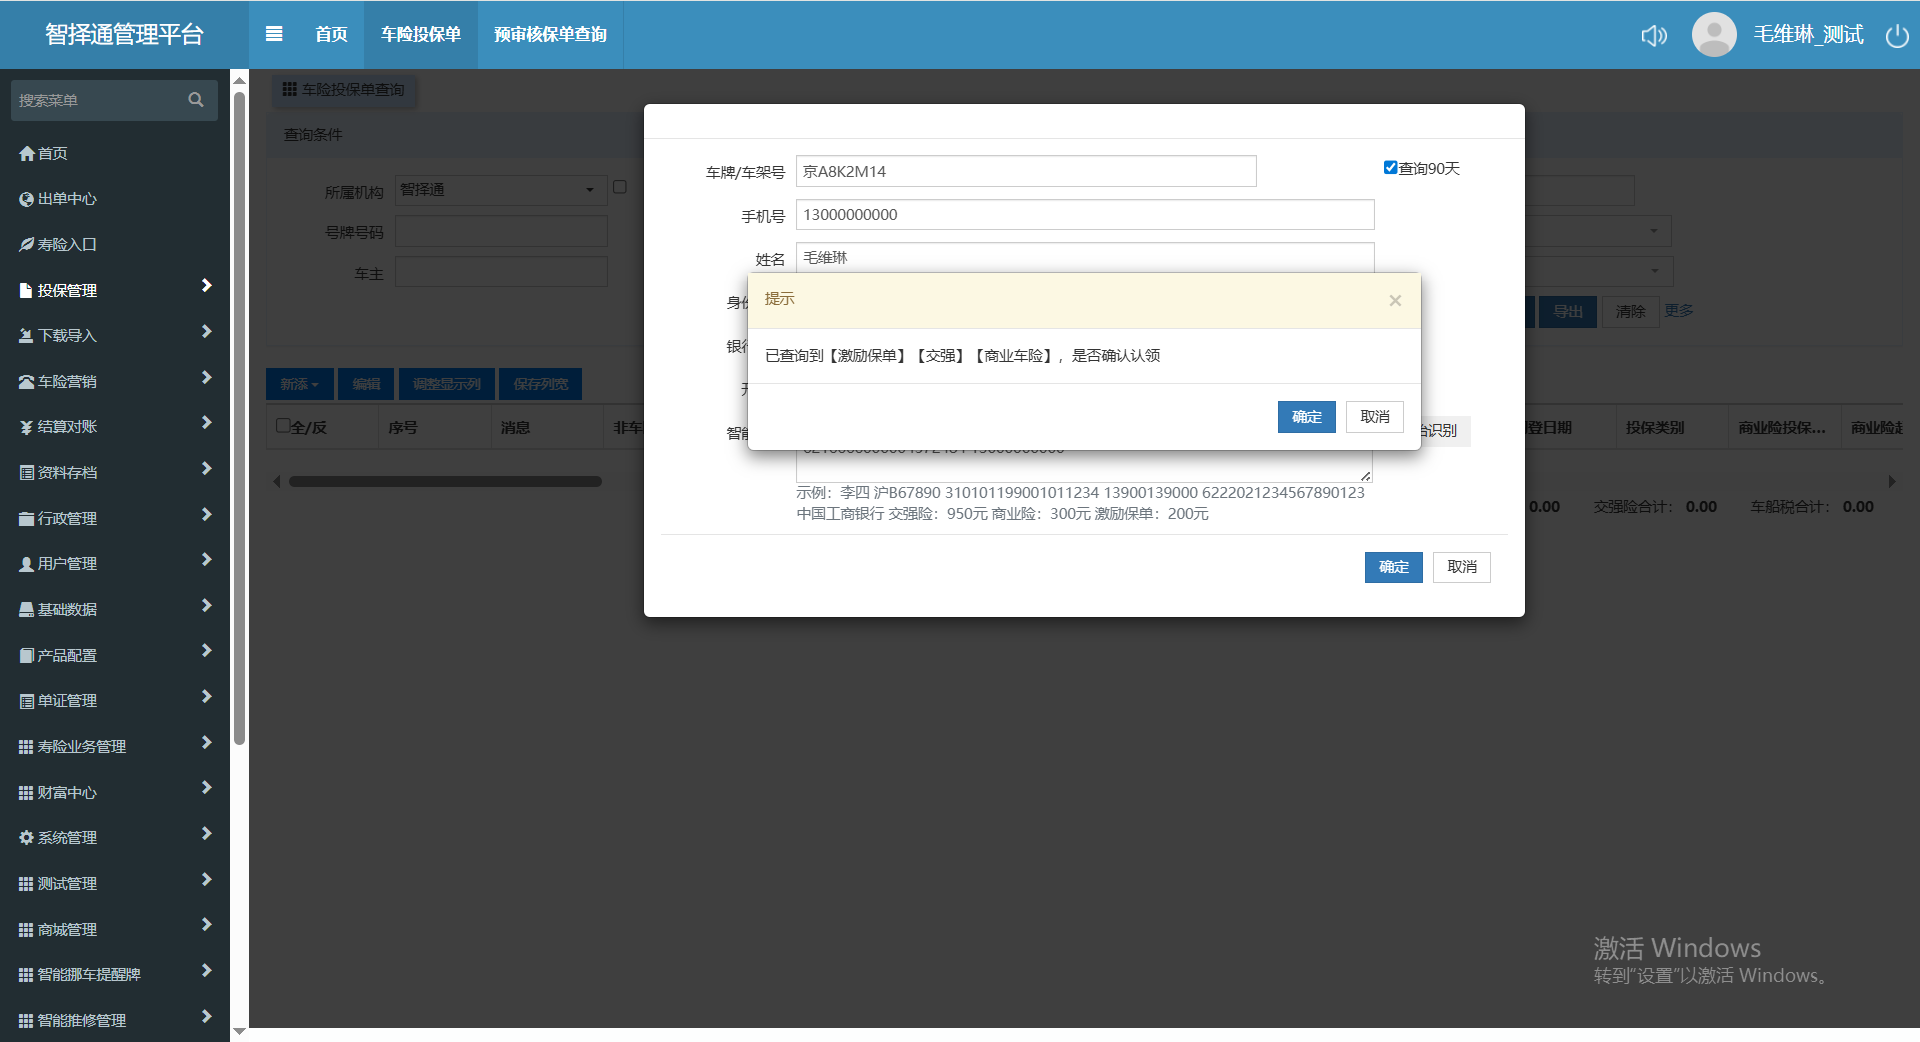This screenshot has width=1920, height=1042.
Task: Uncheck the 查询90天 checkbox
Action: tap(1390, 168)
